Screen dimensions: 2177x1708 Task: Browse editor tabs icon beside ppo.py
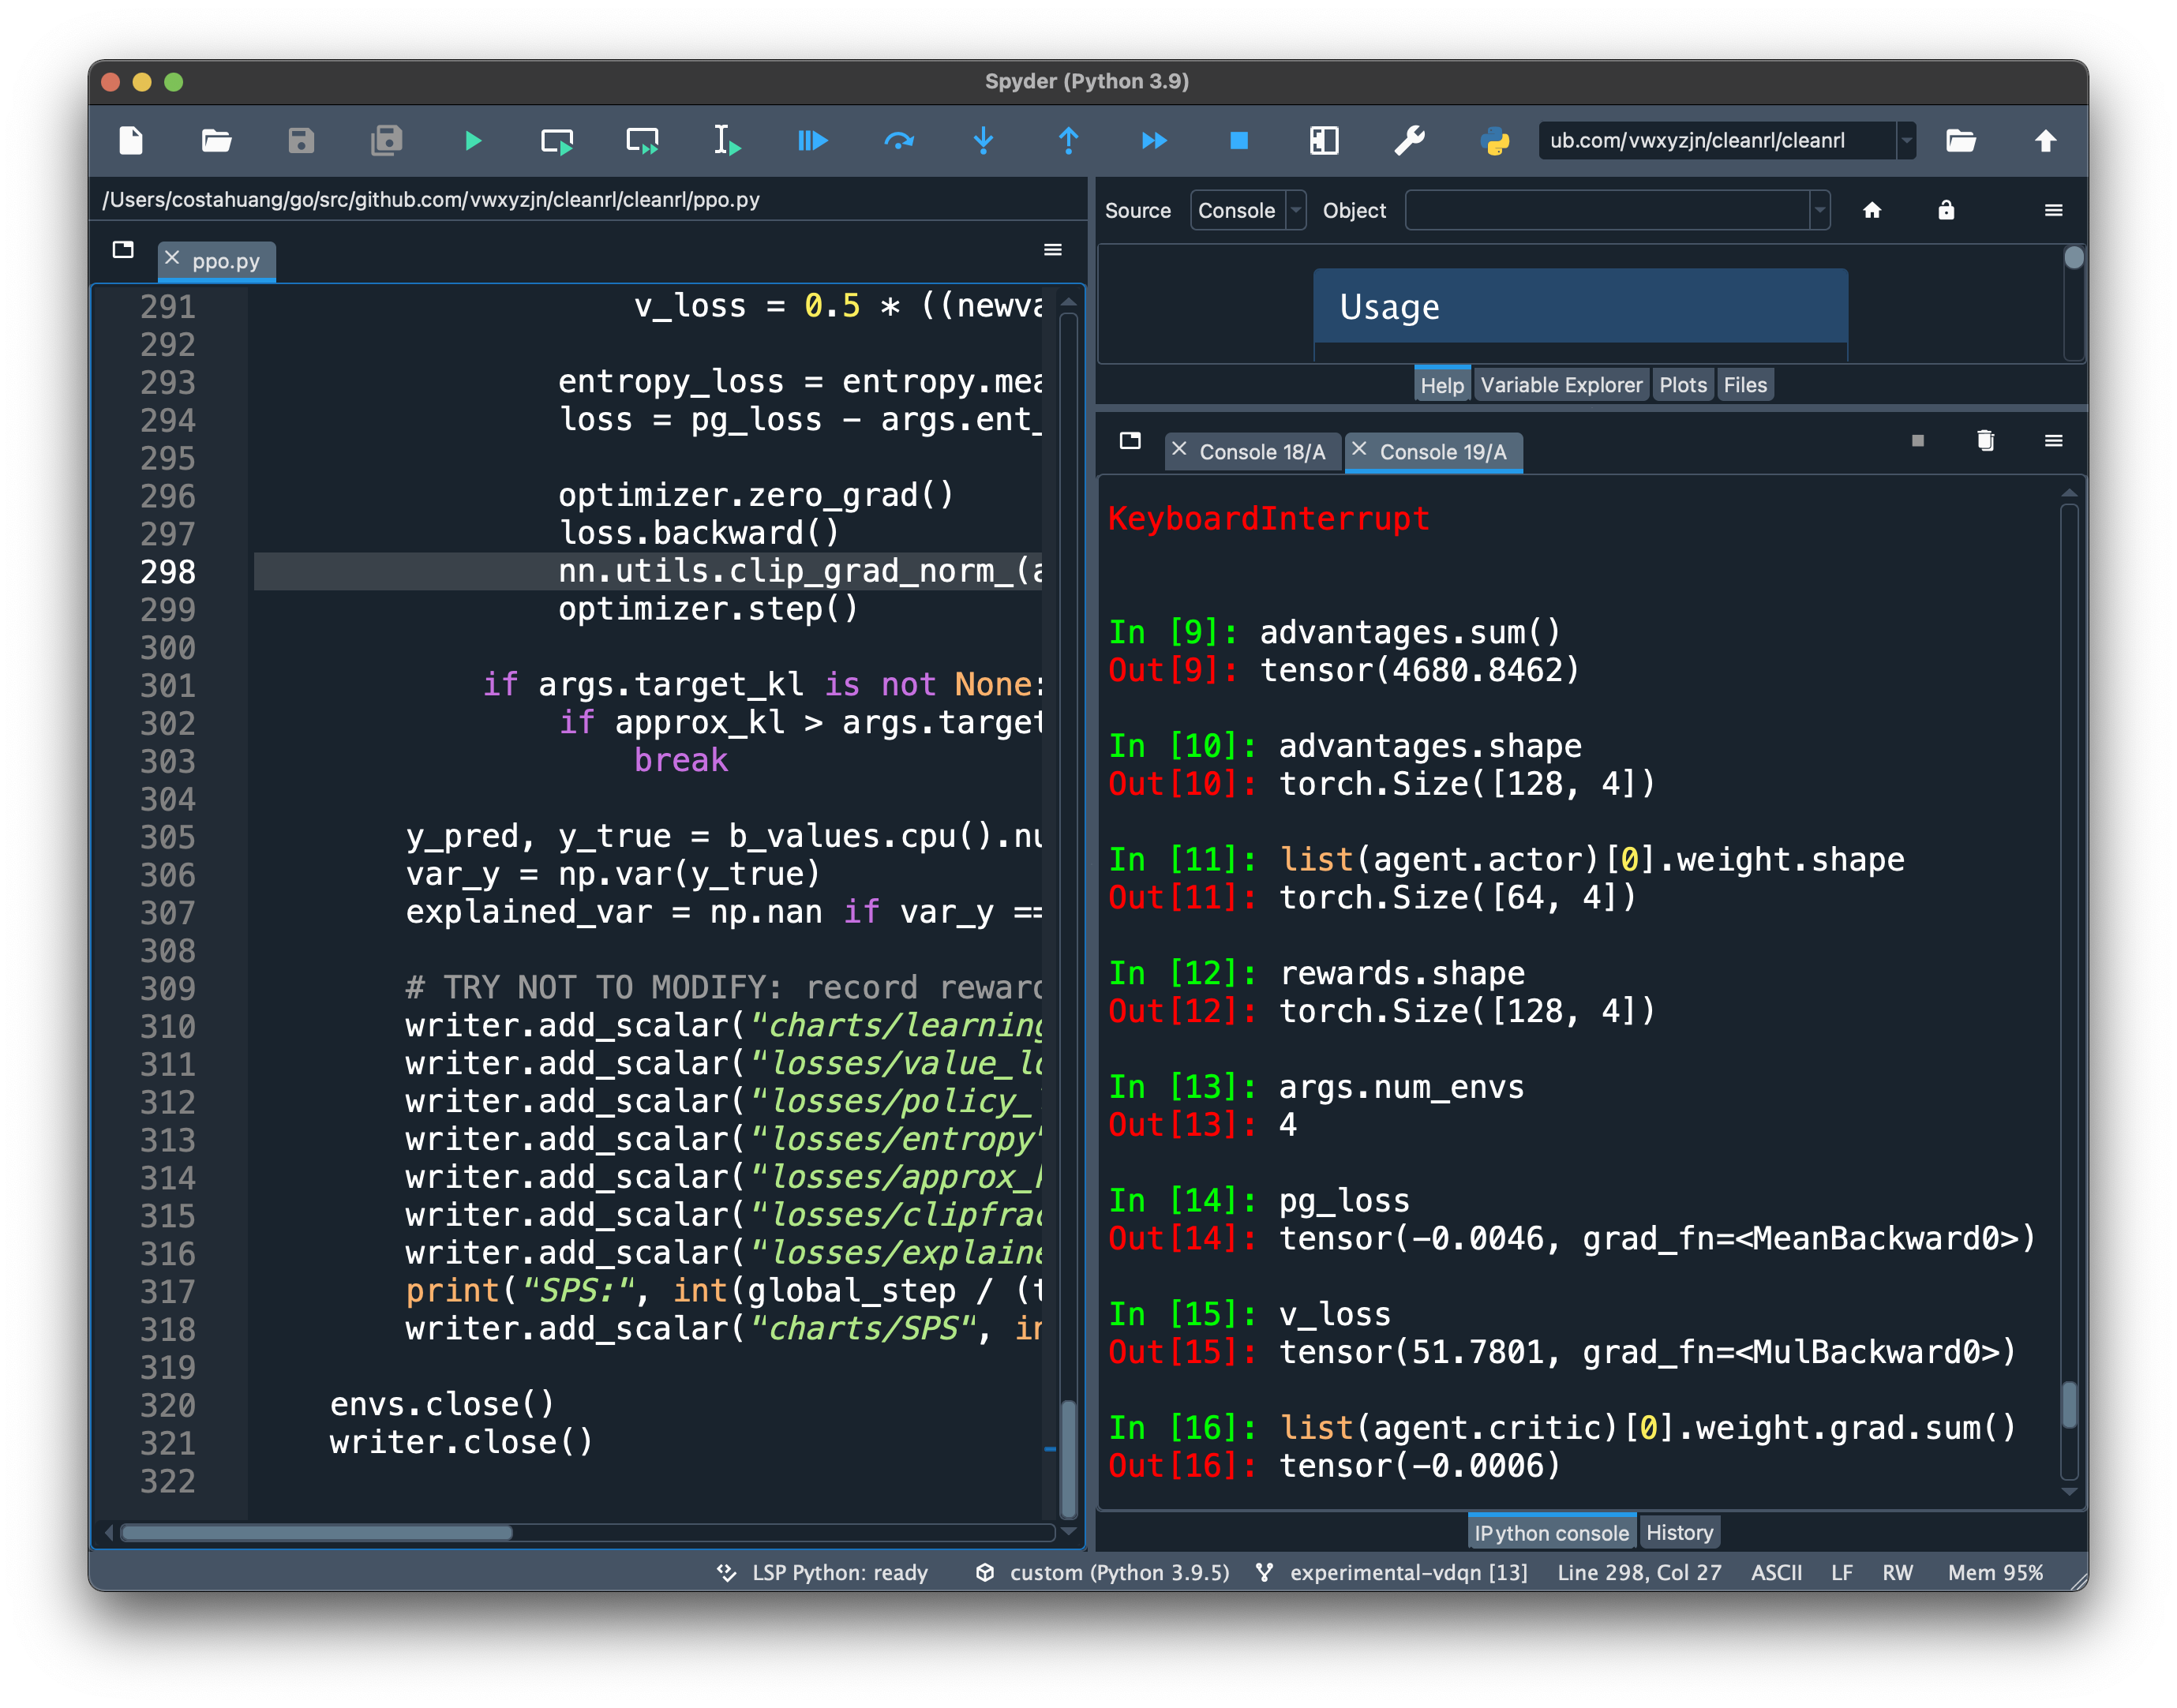[123, 250]
